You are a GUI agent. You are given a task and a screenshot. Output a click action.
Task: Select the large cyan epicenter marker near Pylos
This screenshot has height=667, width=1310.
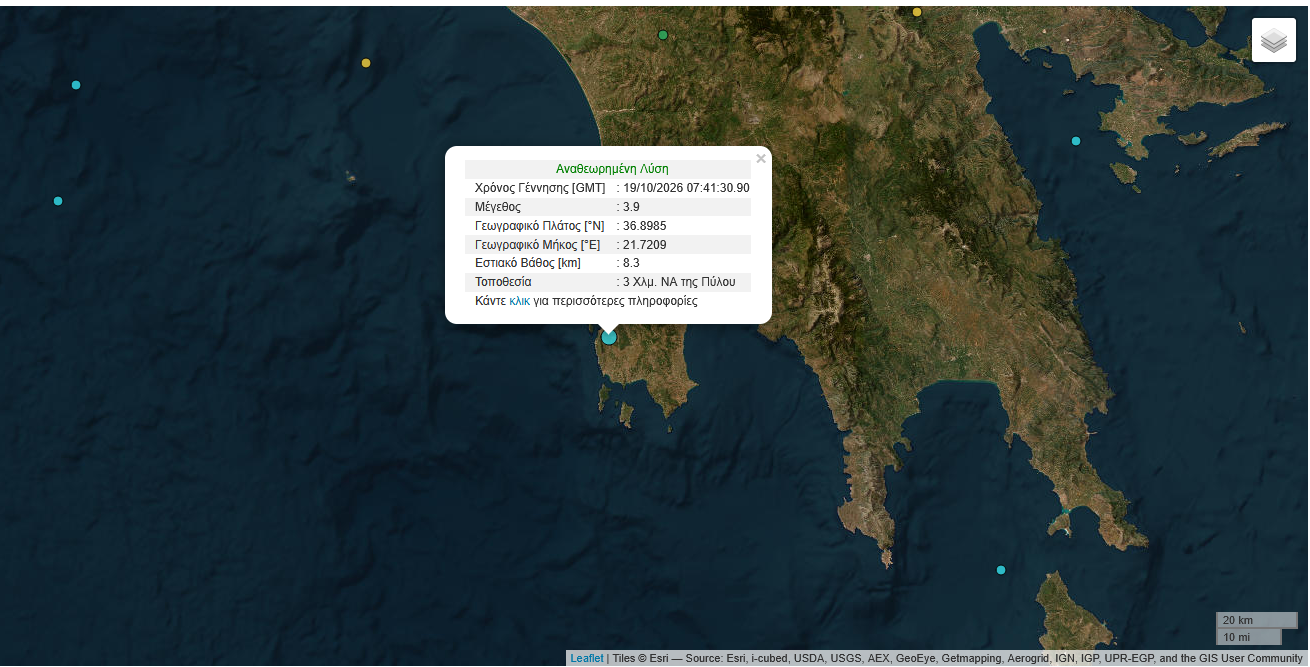click(609, 337)
